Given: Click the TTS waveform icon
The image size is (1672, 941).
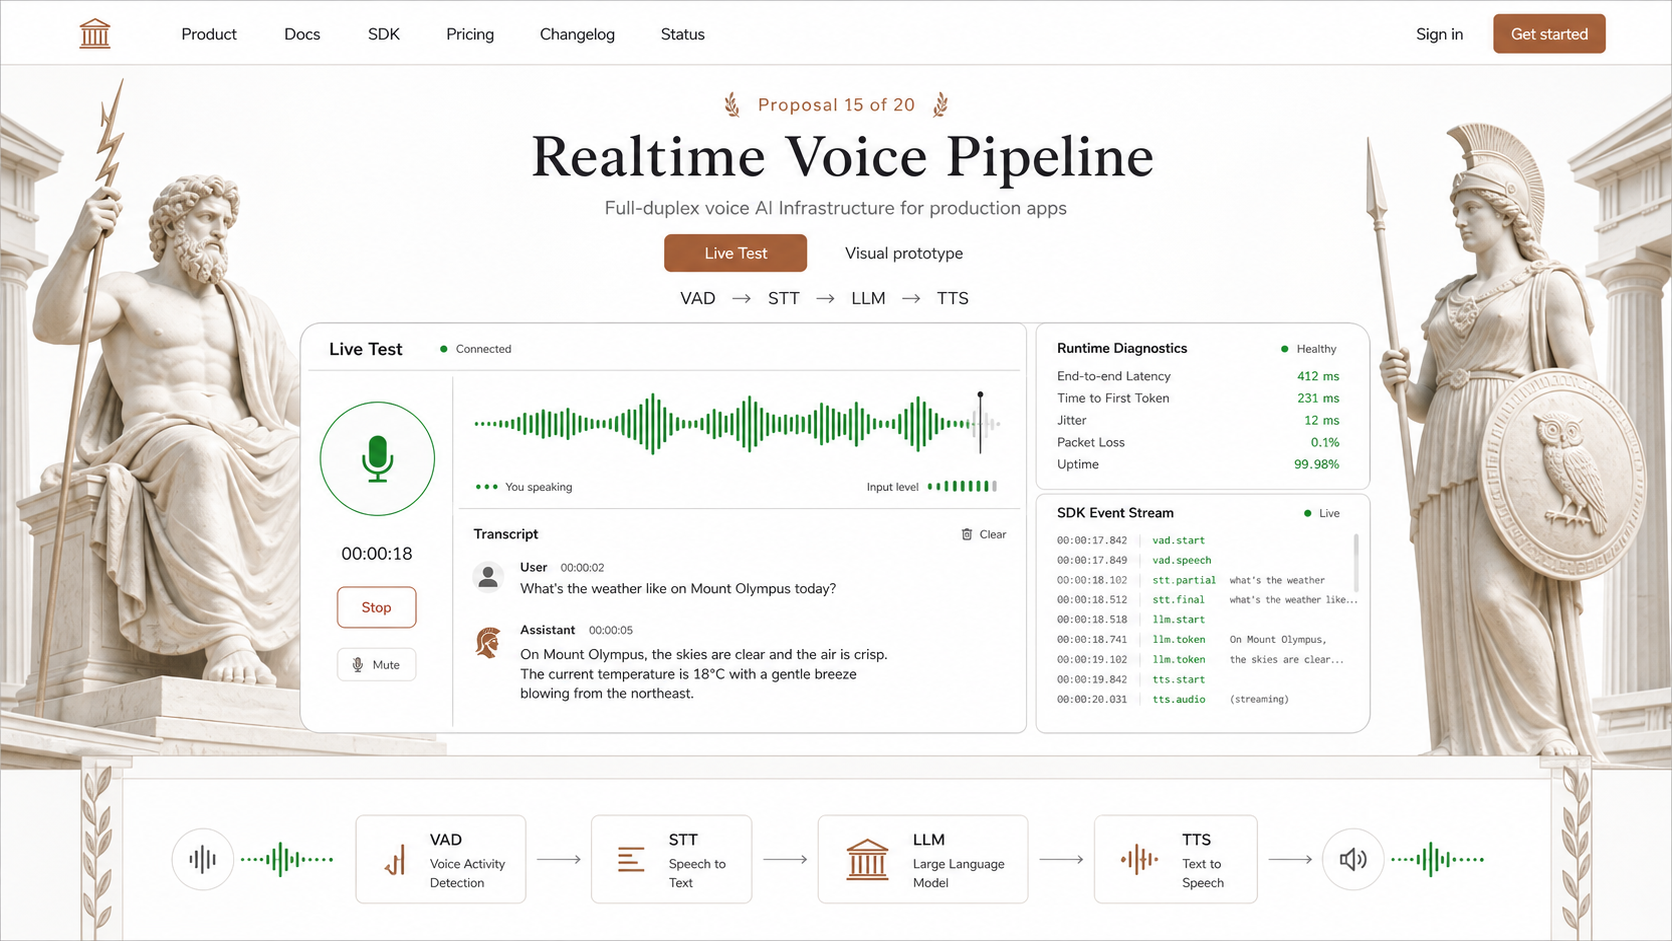Looking at the screenshot, I should point(1139,859).
